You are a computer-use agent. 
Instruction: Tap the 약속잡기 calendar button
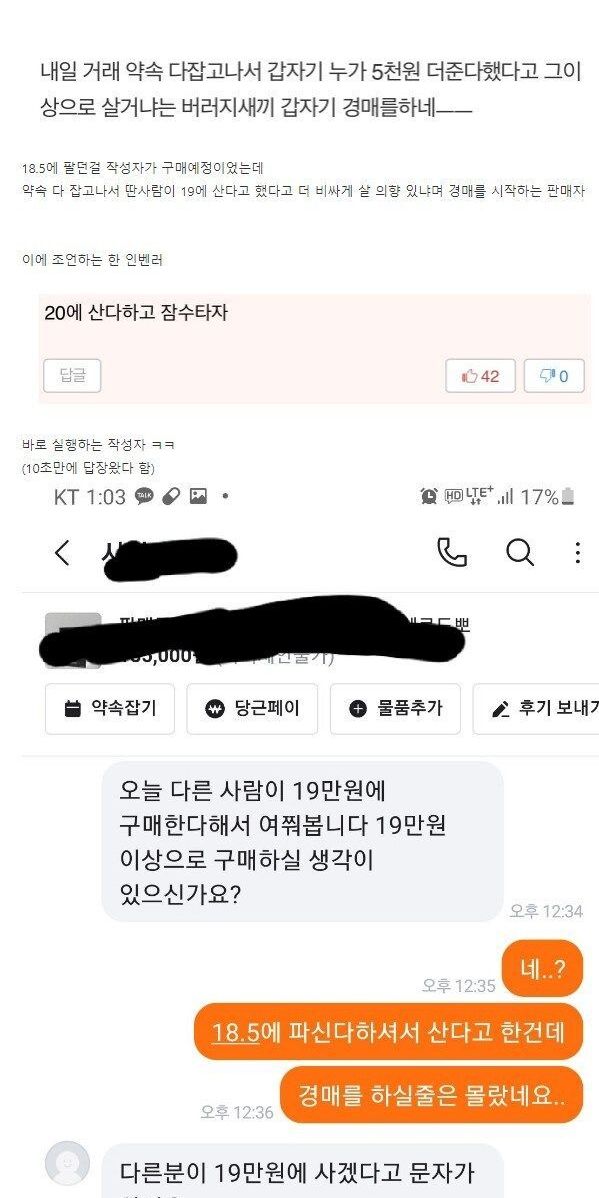110,708
